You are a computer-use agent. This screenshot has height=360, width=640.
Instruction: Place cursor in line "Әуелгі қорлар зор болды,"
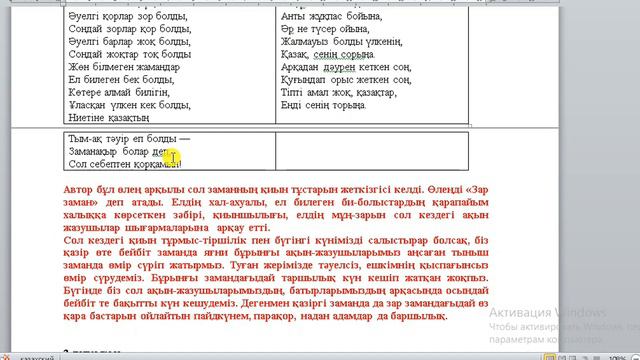(x=128, y=16)
